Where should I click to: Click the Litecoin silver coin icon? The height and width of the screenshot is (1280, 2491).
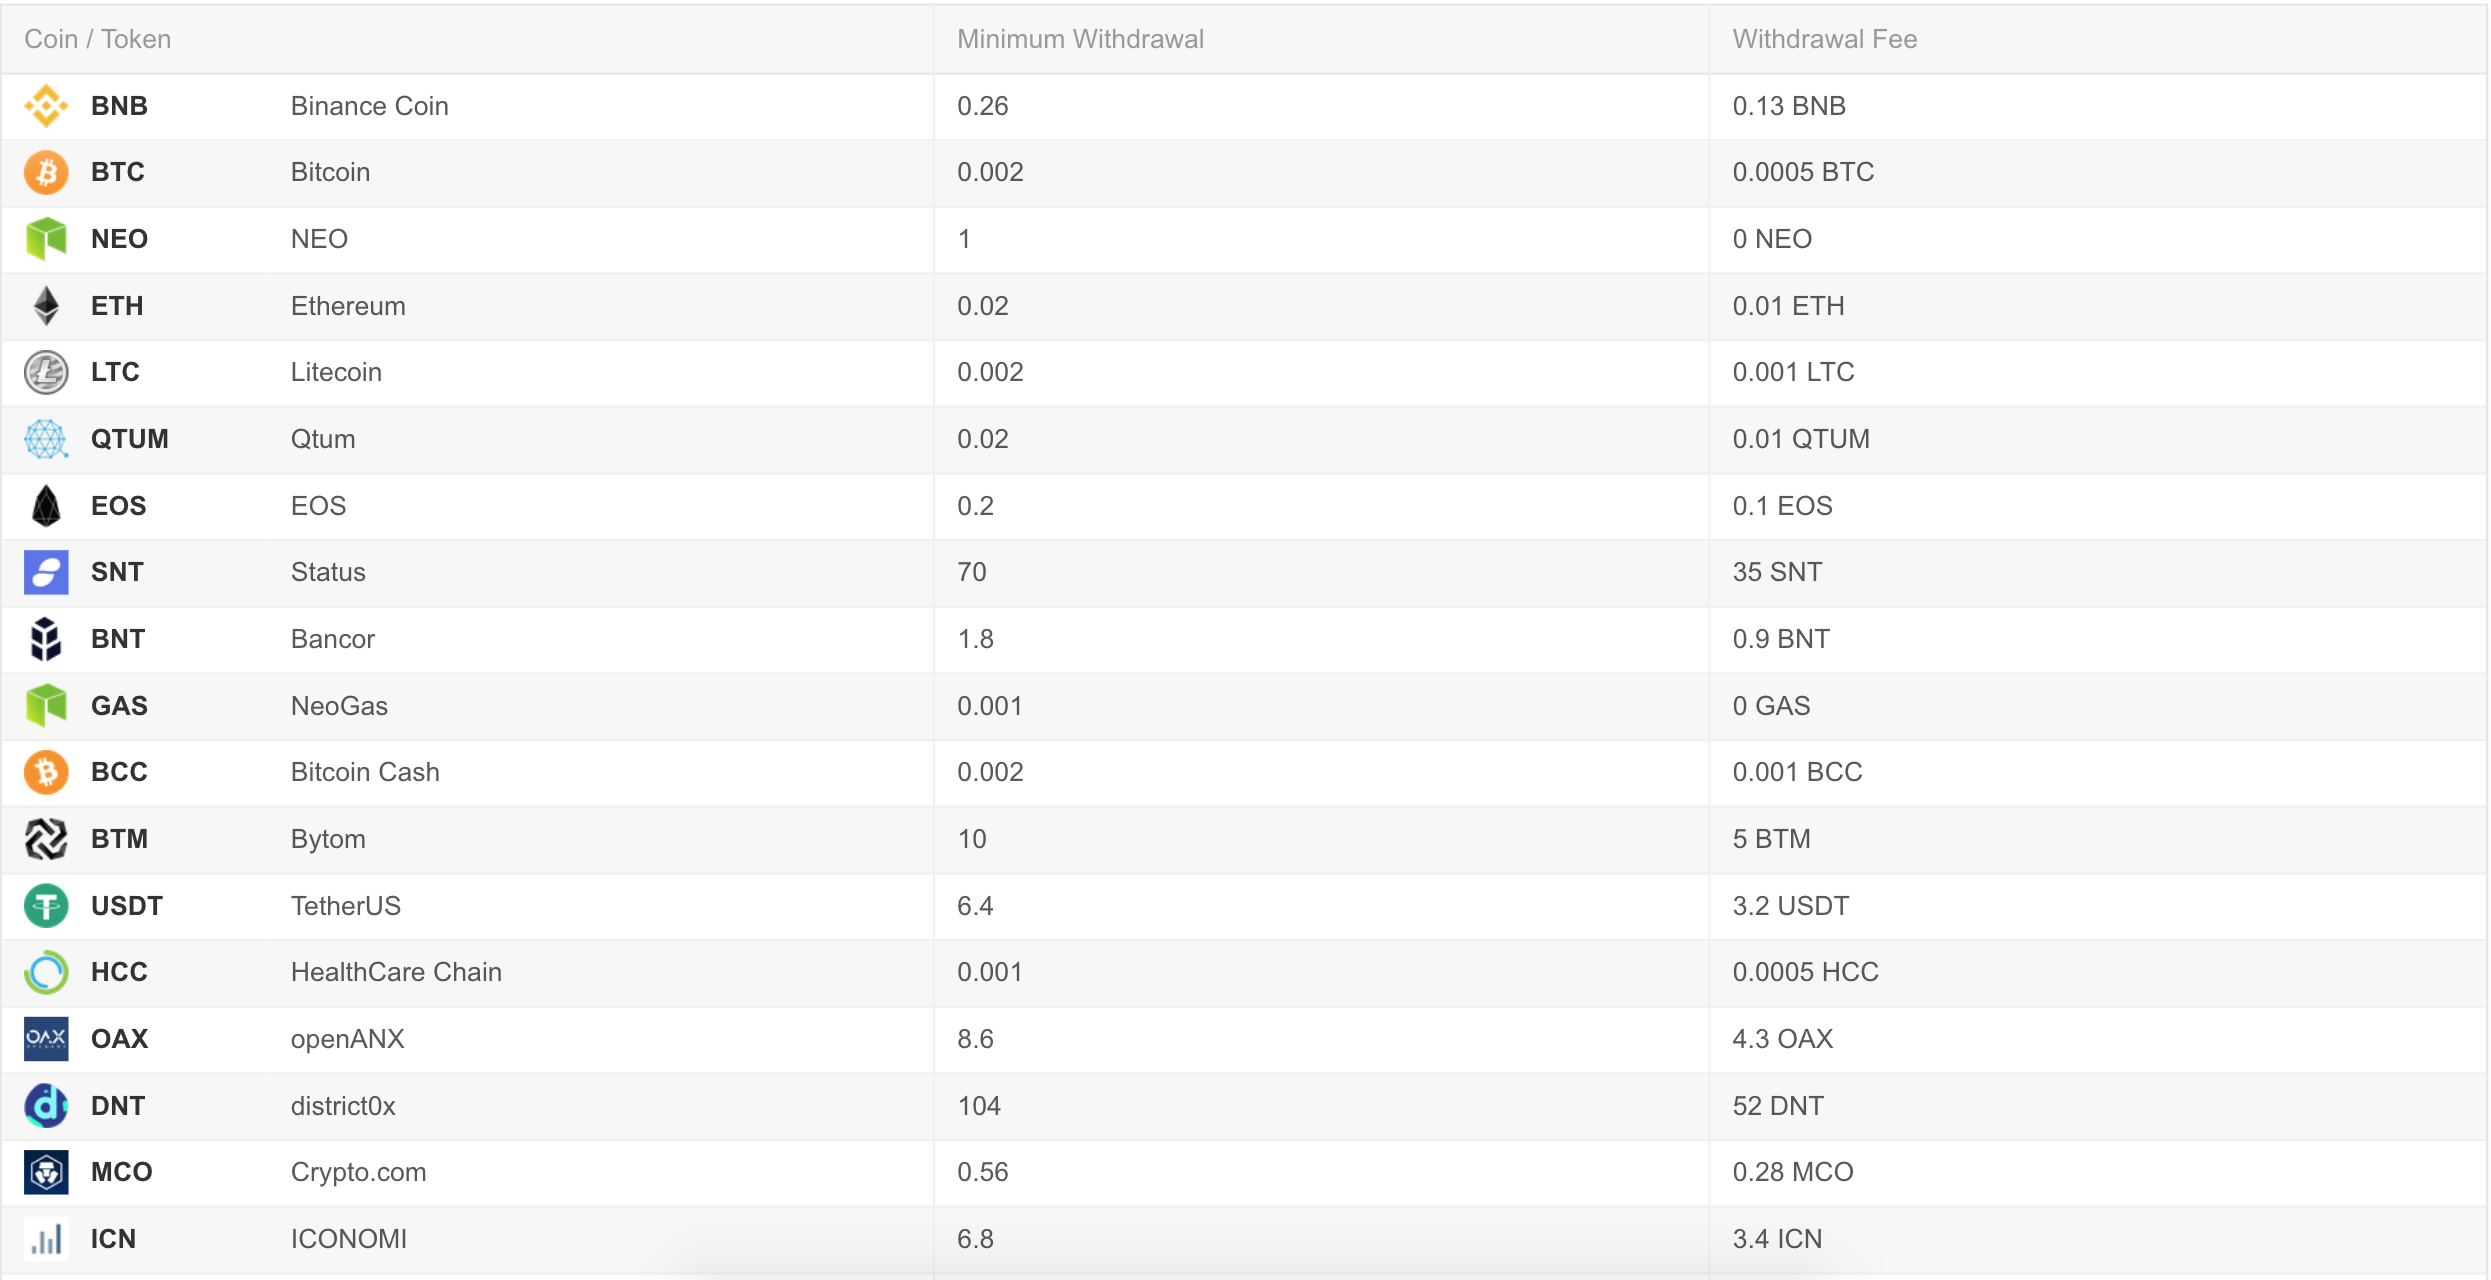46,372
